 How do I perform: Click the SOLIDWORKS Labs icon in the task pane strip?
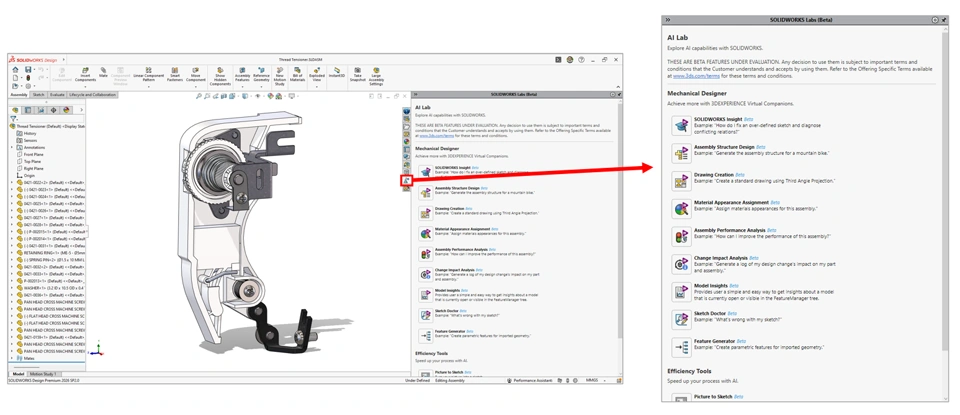(x=407, y=181)
